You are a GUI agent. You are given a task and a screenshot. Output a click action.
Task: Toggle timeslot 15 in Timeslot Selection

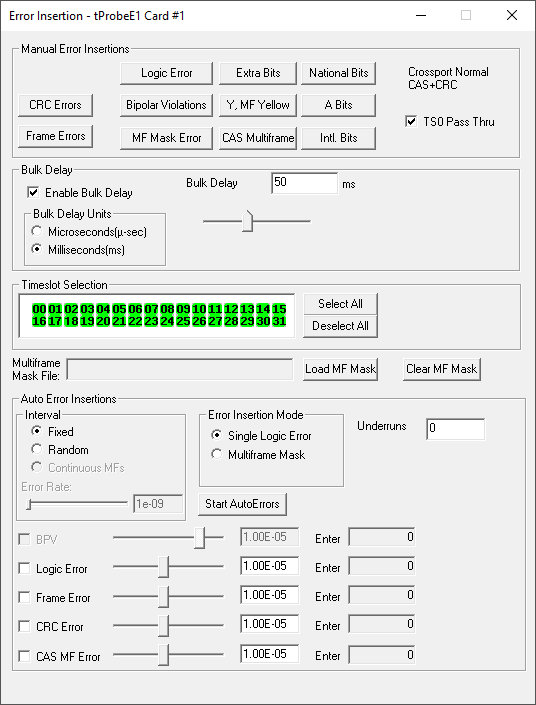[x=279, y=309]
